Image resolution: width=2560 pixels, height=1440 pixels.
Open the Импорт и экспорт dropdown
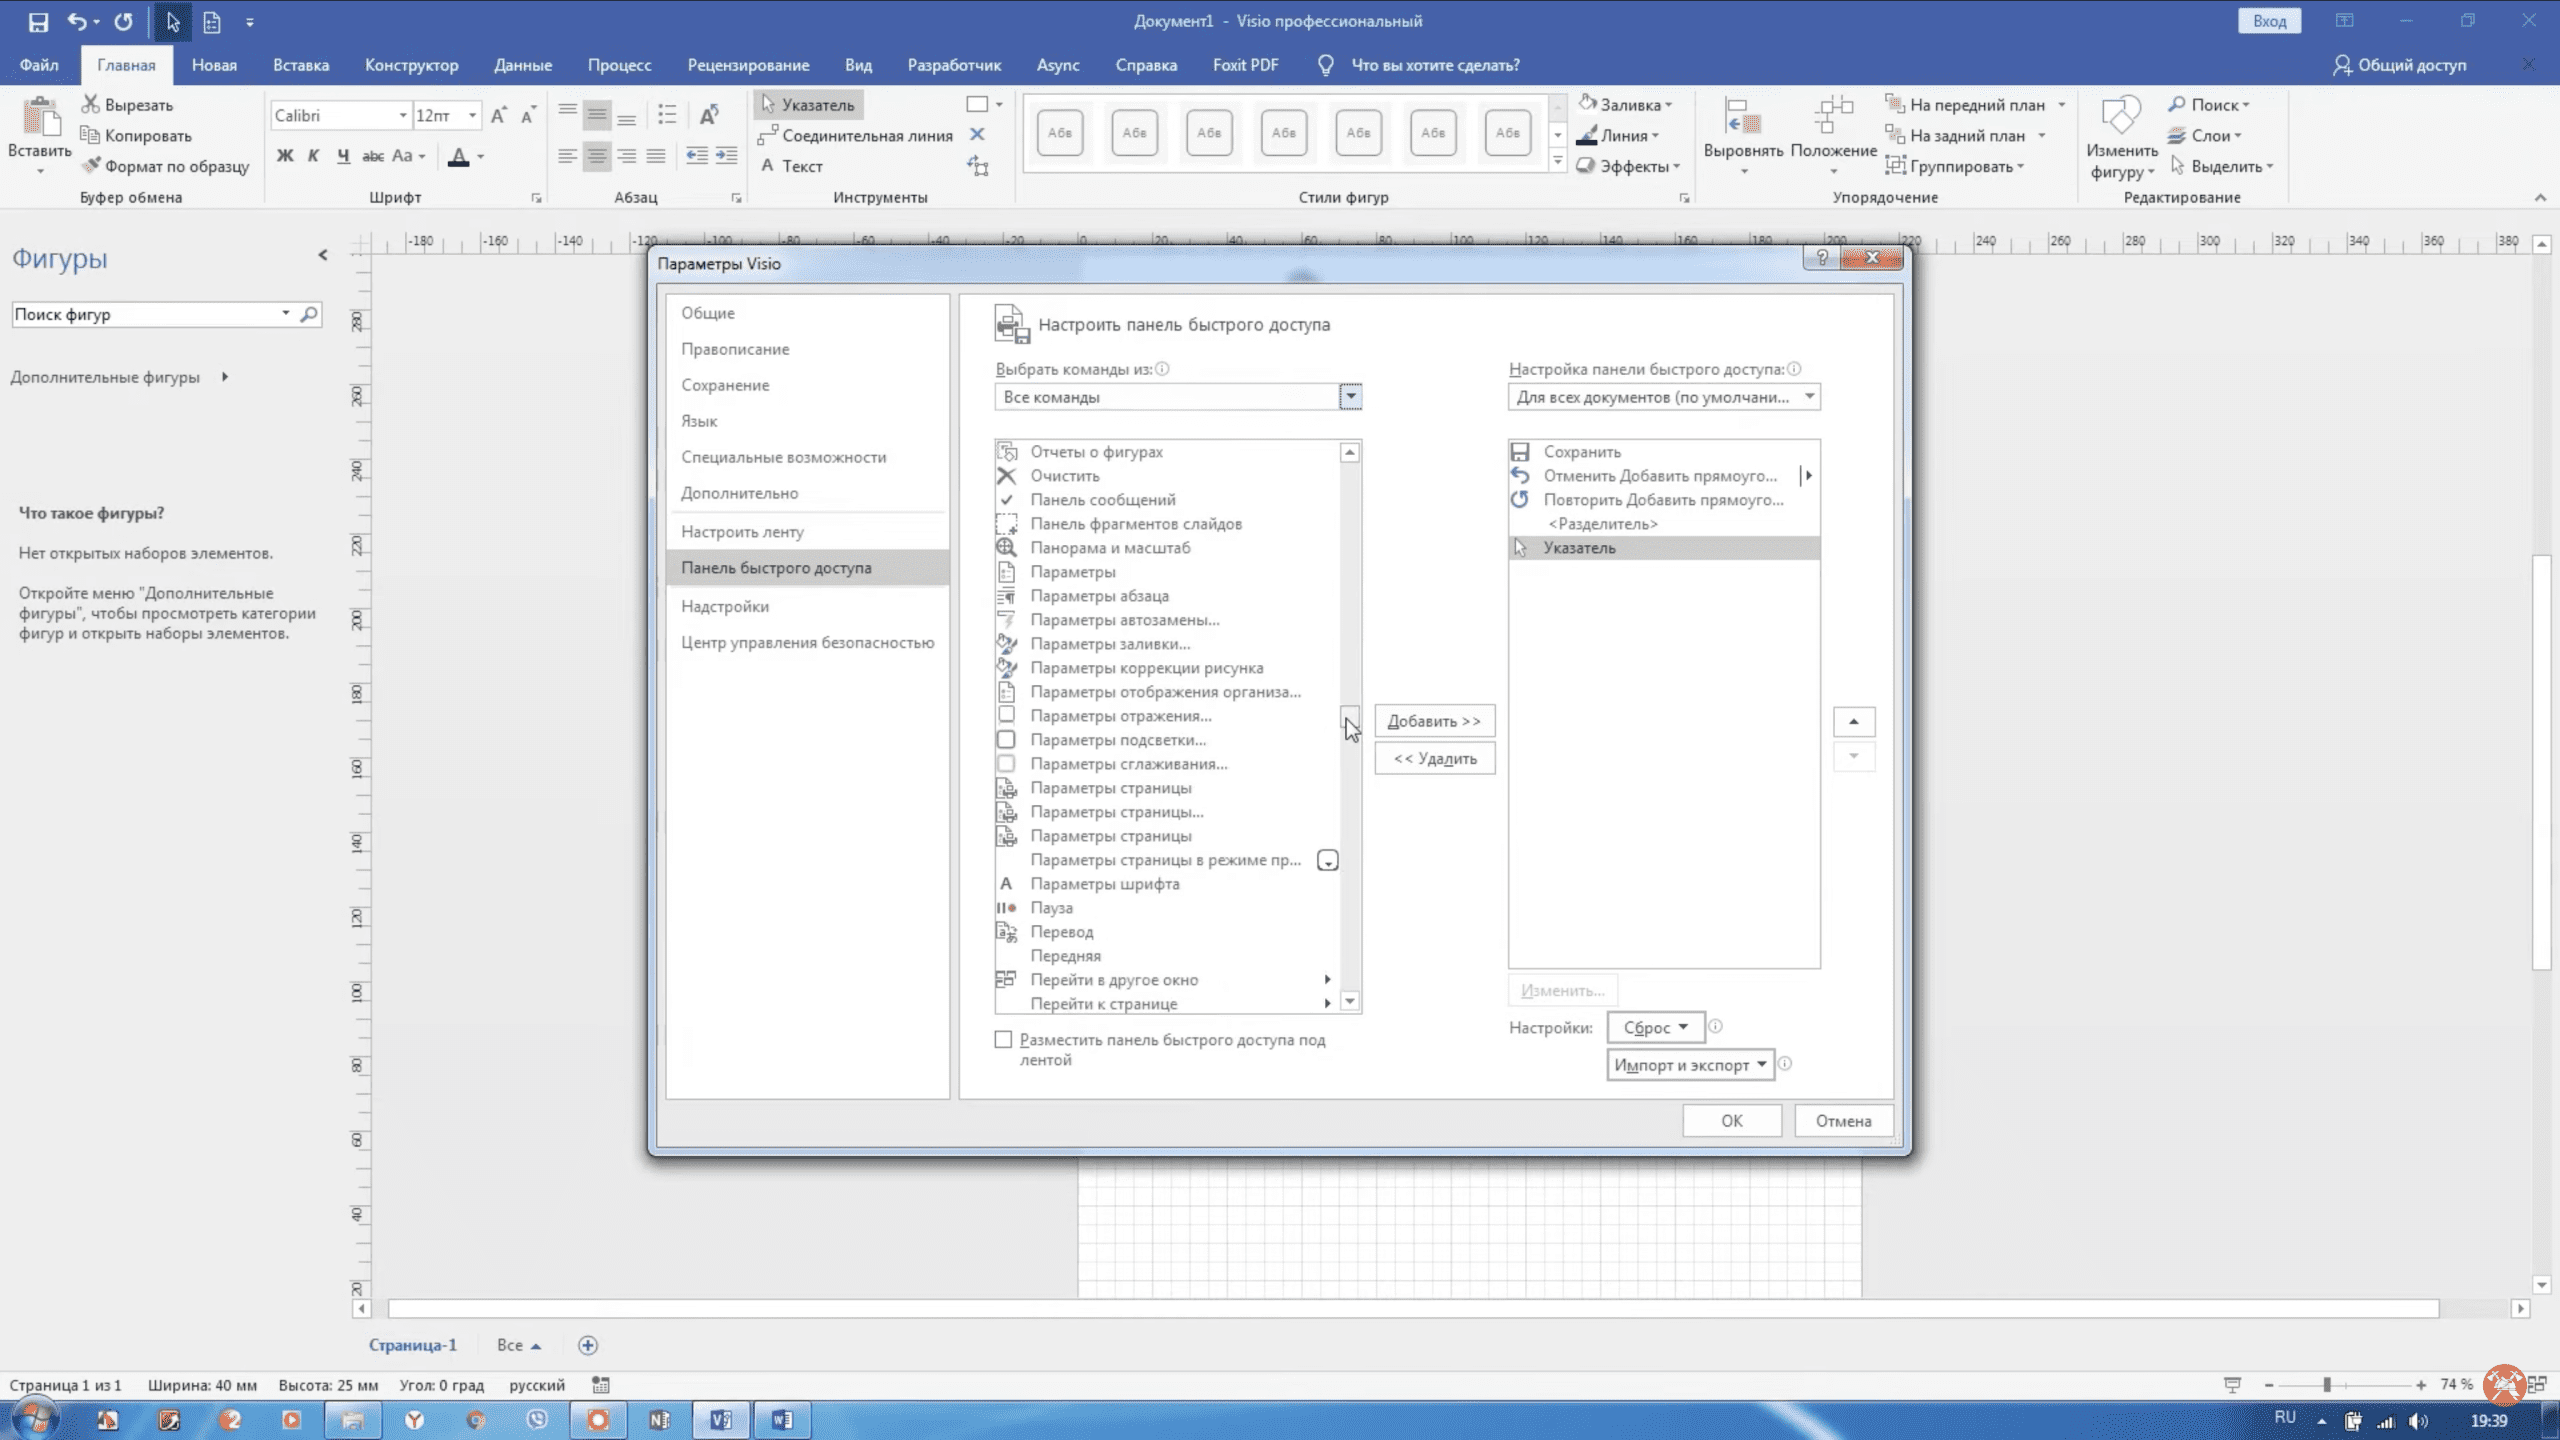click(x=1690, y=1065)
